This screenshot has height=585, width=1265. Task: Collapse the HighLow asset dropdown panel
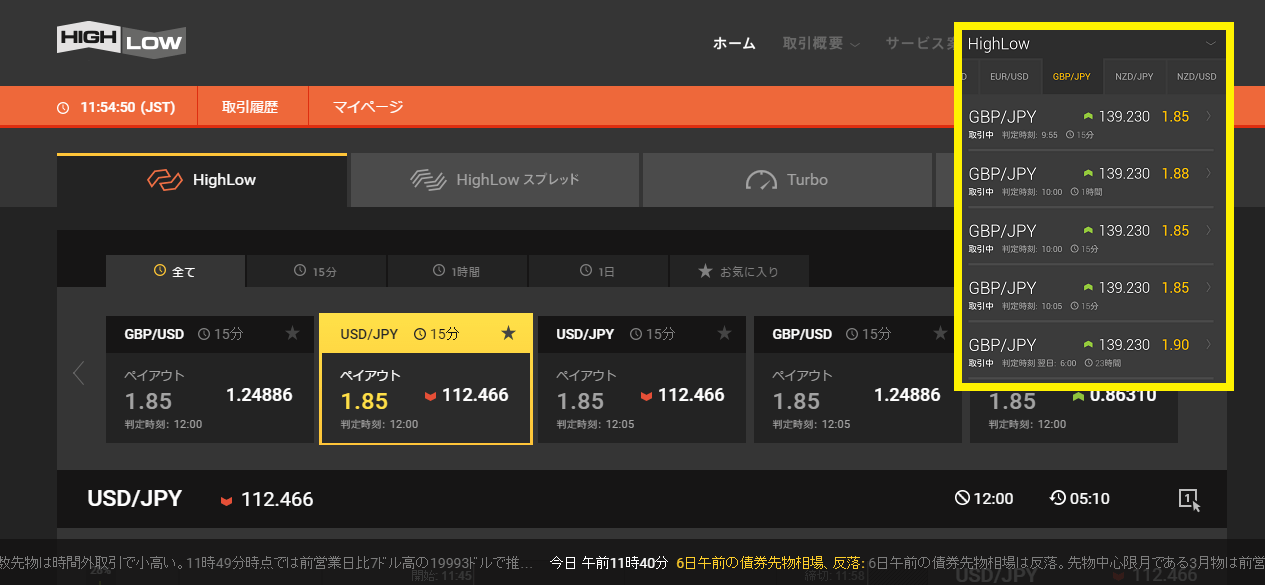1210,44
